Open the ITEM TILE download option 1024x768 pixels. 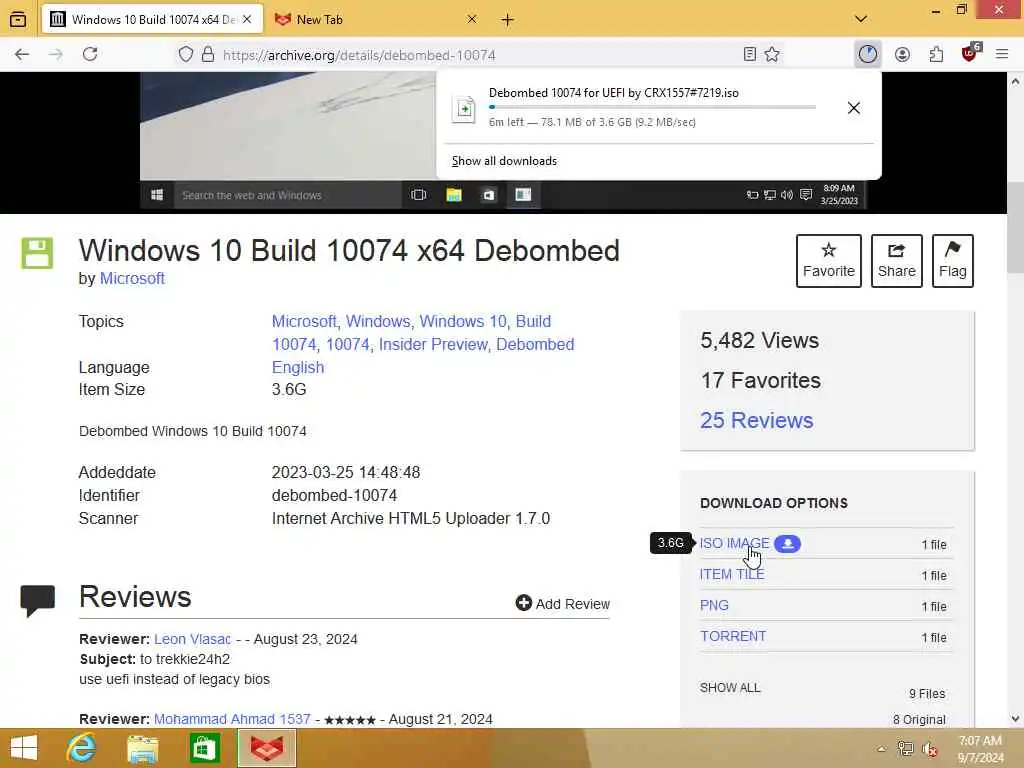pyautogui.click(x=732, y=574)
